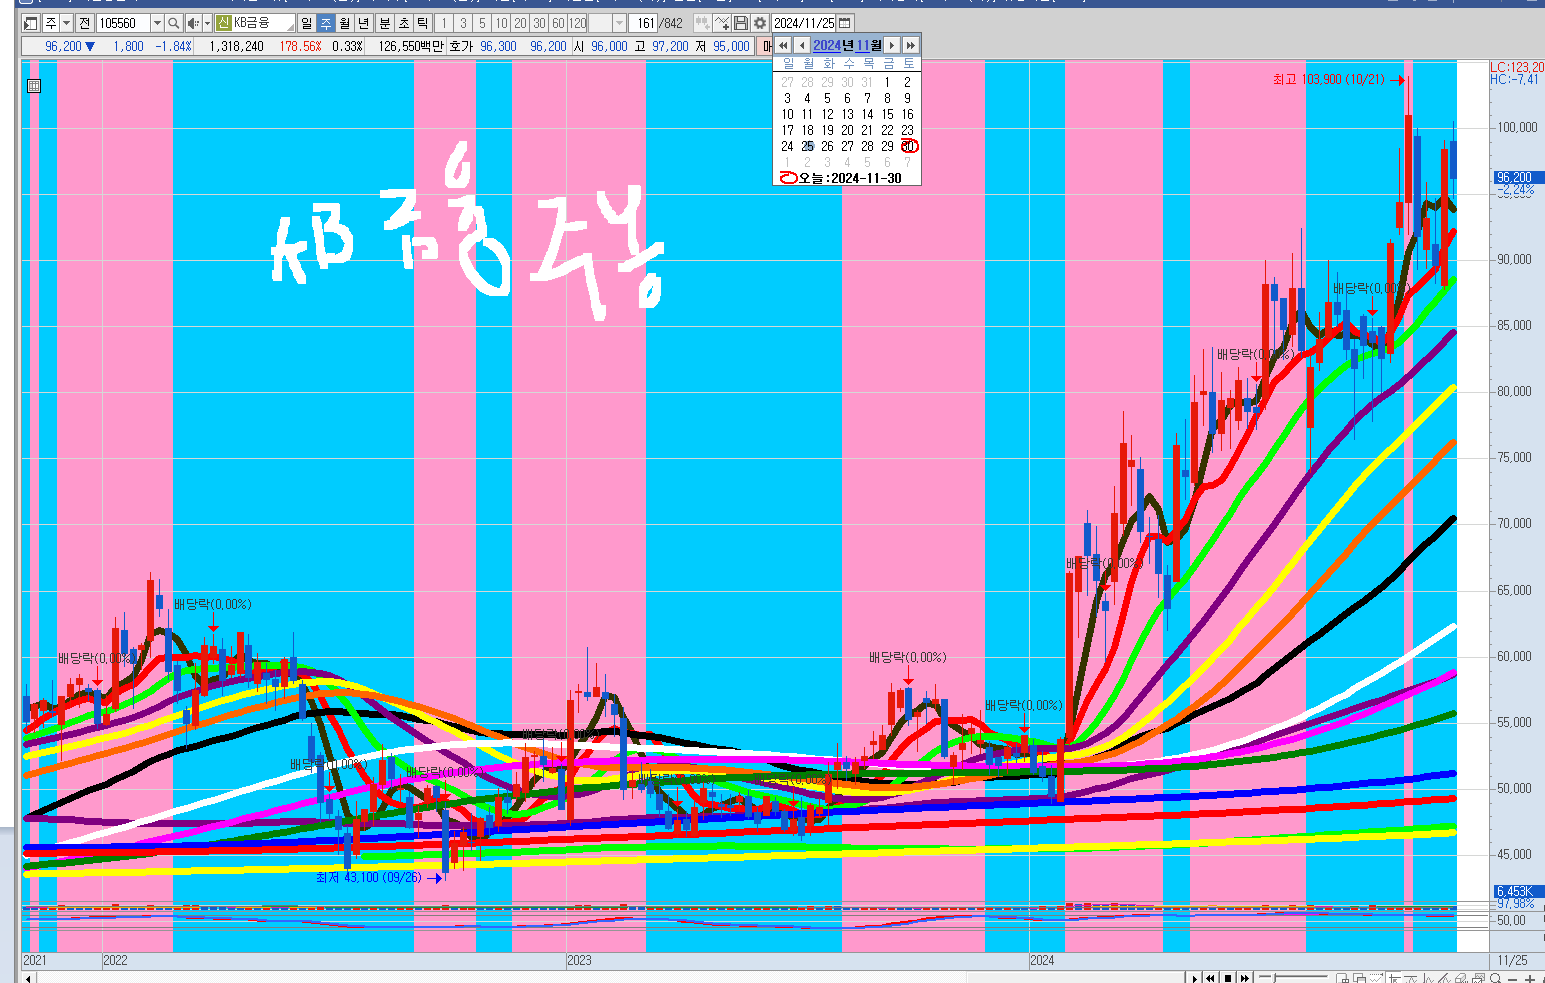The width and height of the screenshot is (1545, 983).
Task: Click the top-left window layout icon
Action: click(x=30, y=23)
